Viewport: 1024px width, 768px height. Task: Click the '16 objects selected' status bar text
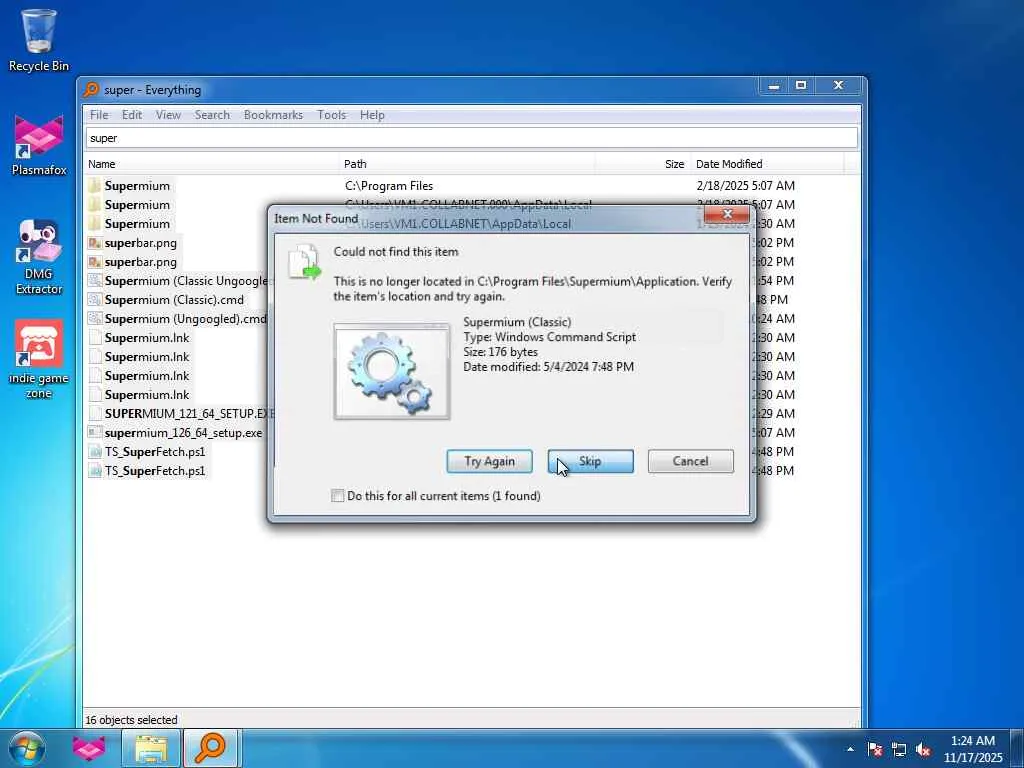tap(131, 720)
